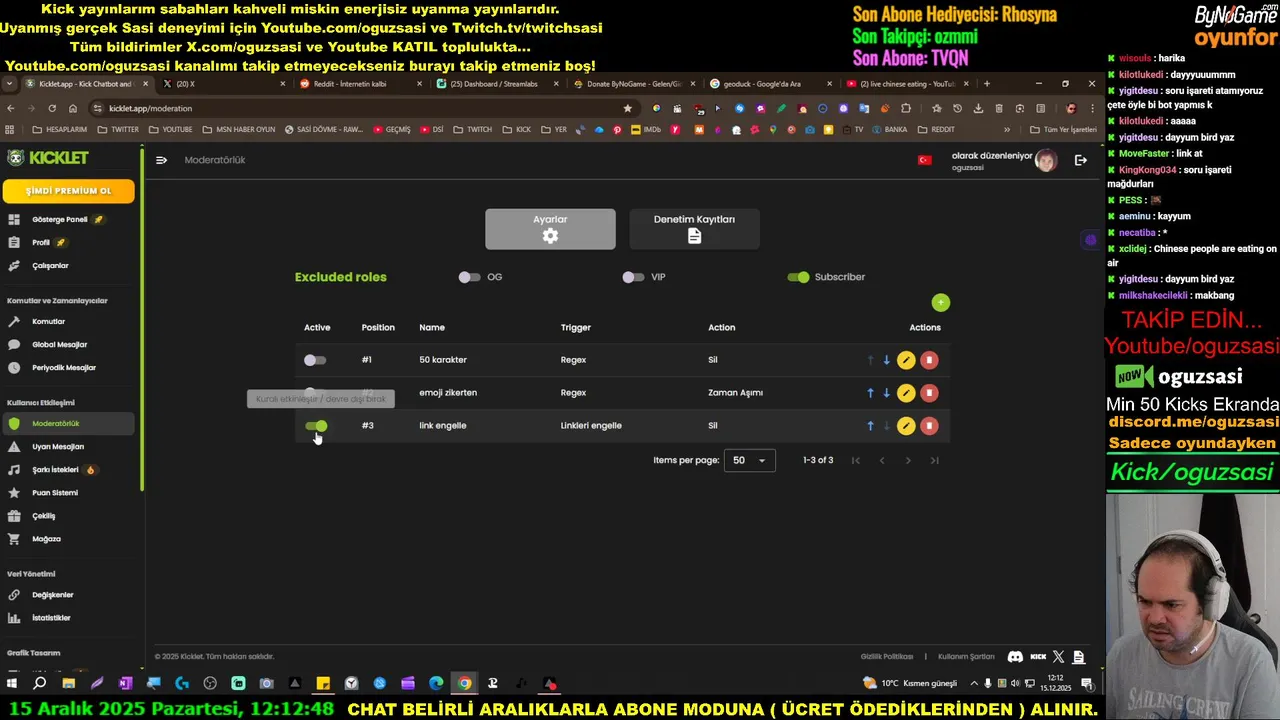1280x720 pixels.
Task: Toggle the OG excluded role switch
Action: coord(469,277)
